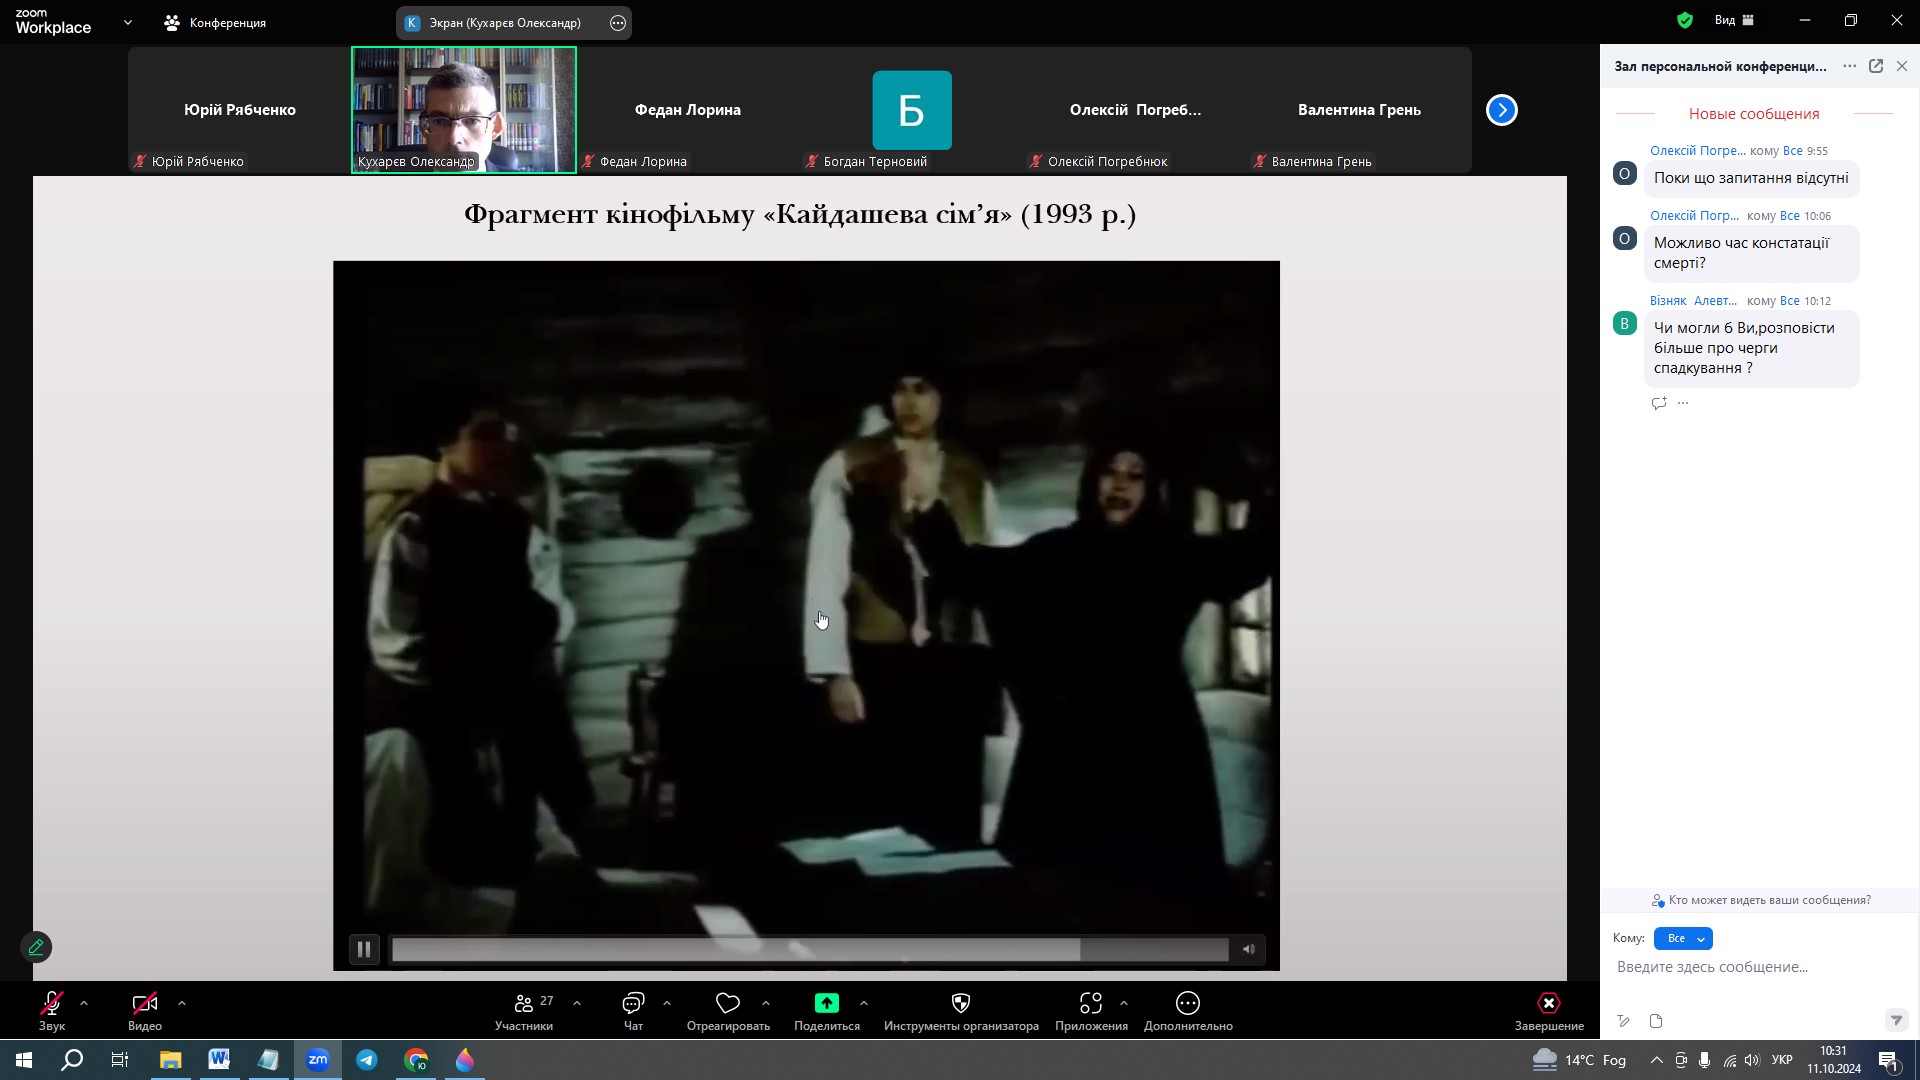Image resolution: width=1920 pixels, height=1080 pixels.
Task: Open Инструменты организатора host tools
Action: (x=961, y=1010)
